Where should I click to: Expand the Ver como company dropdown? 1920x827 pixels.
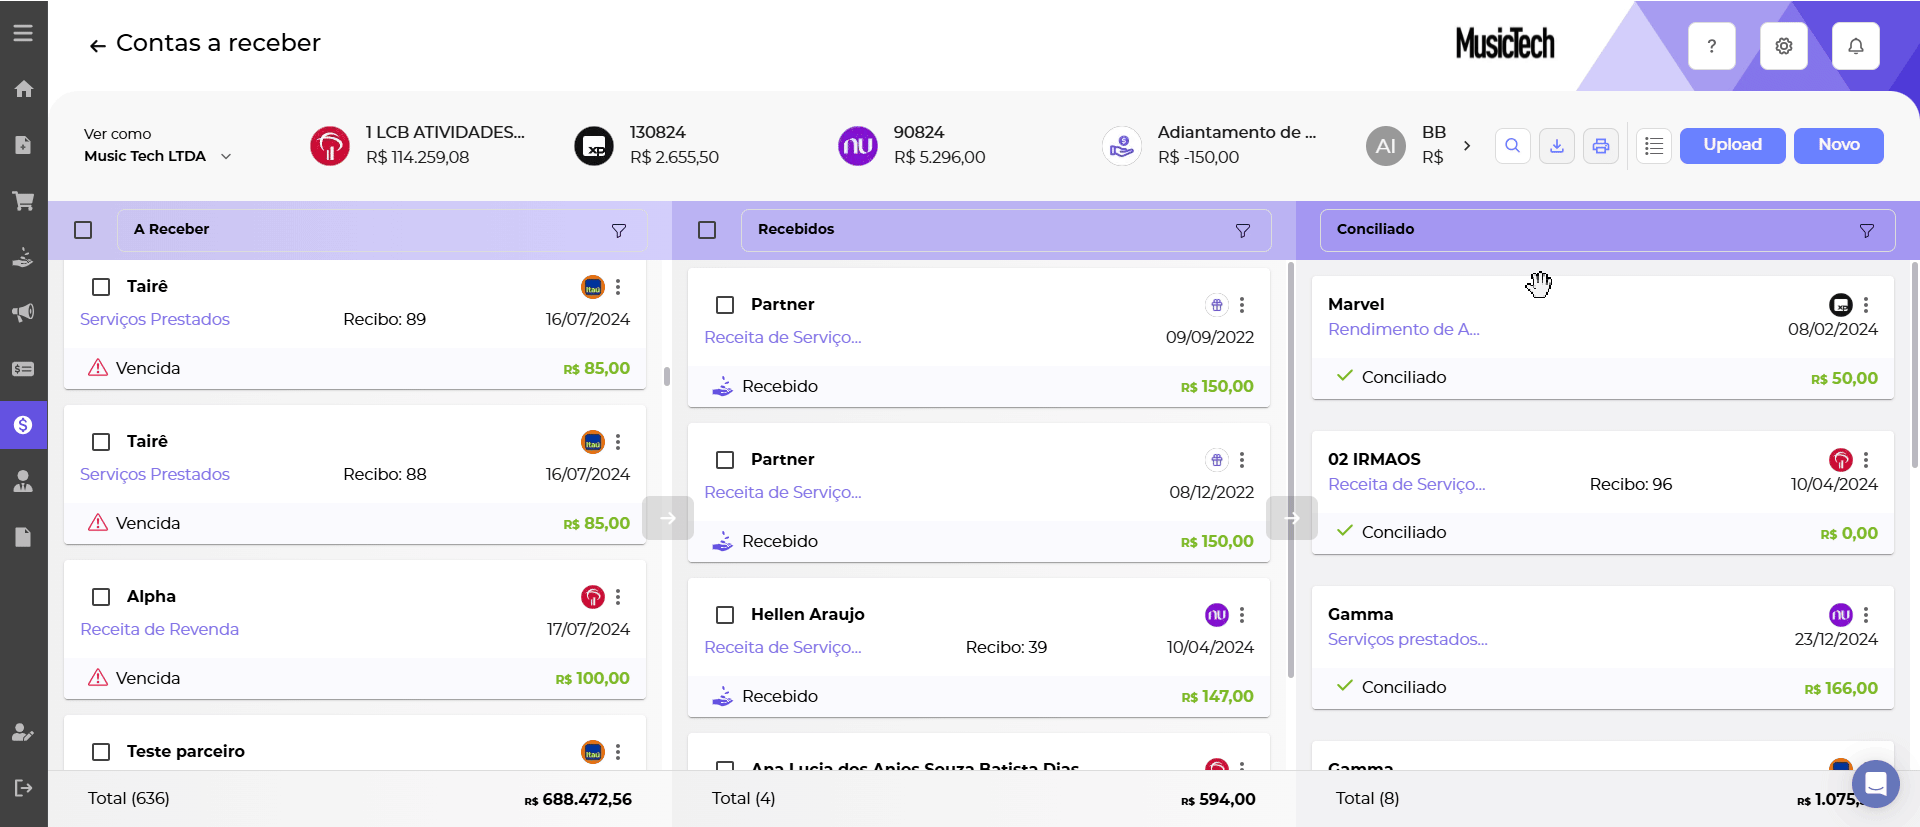click(226, 157)
